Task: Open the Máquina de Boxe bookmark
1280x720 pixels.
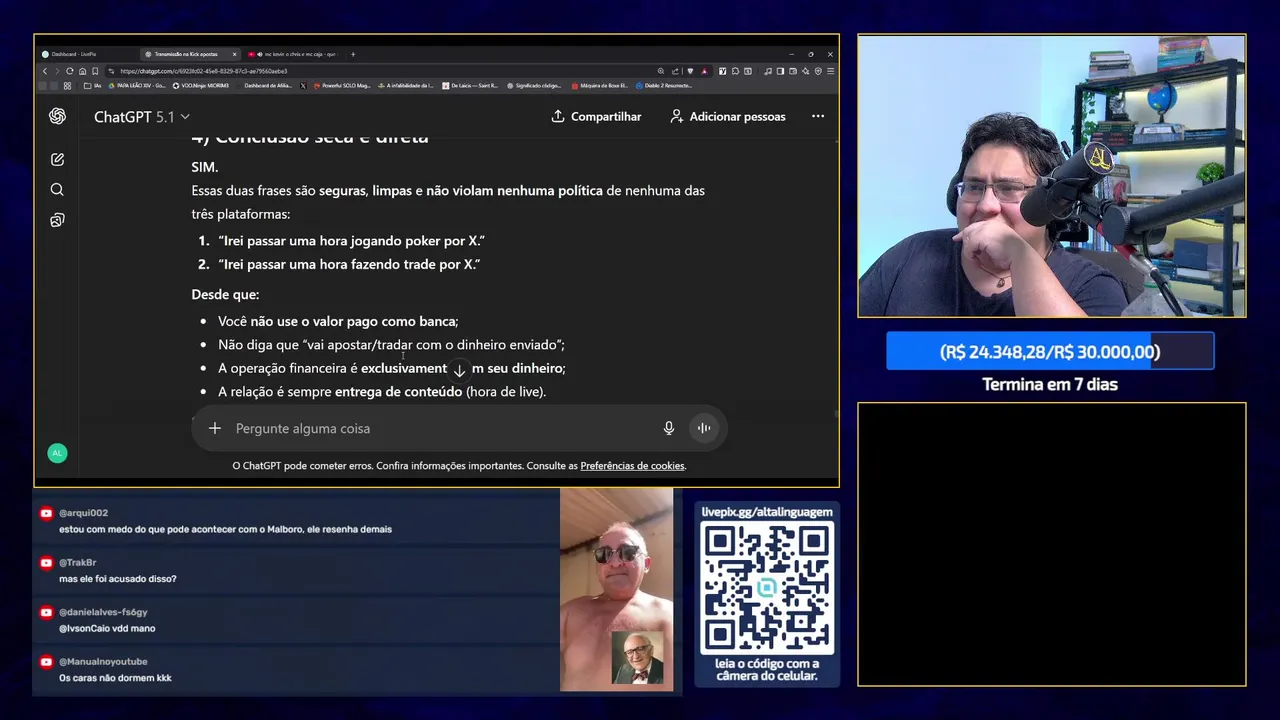Action: click(x=598, y=86)
